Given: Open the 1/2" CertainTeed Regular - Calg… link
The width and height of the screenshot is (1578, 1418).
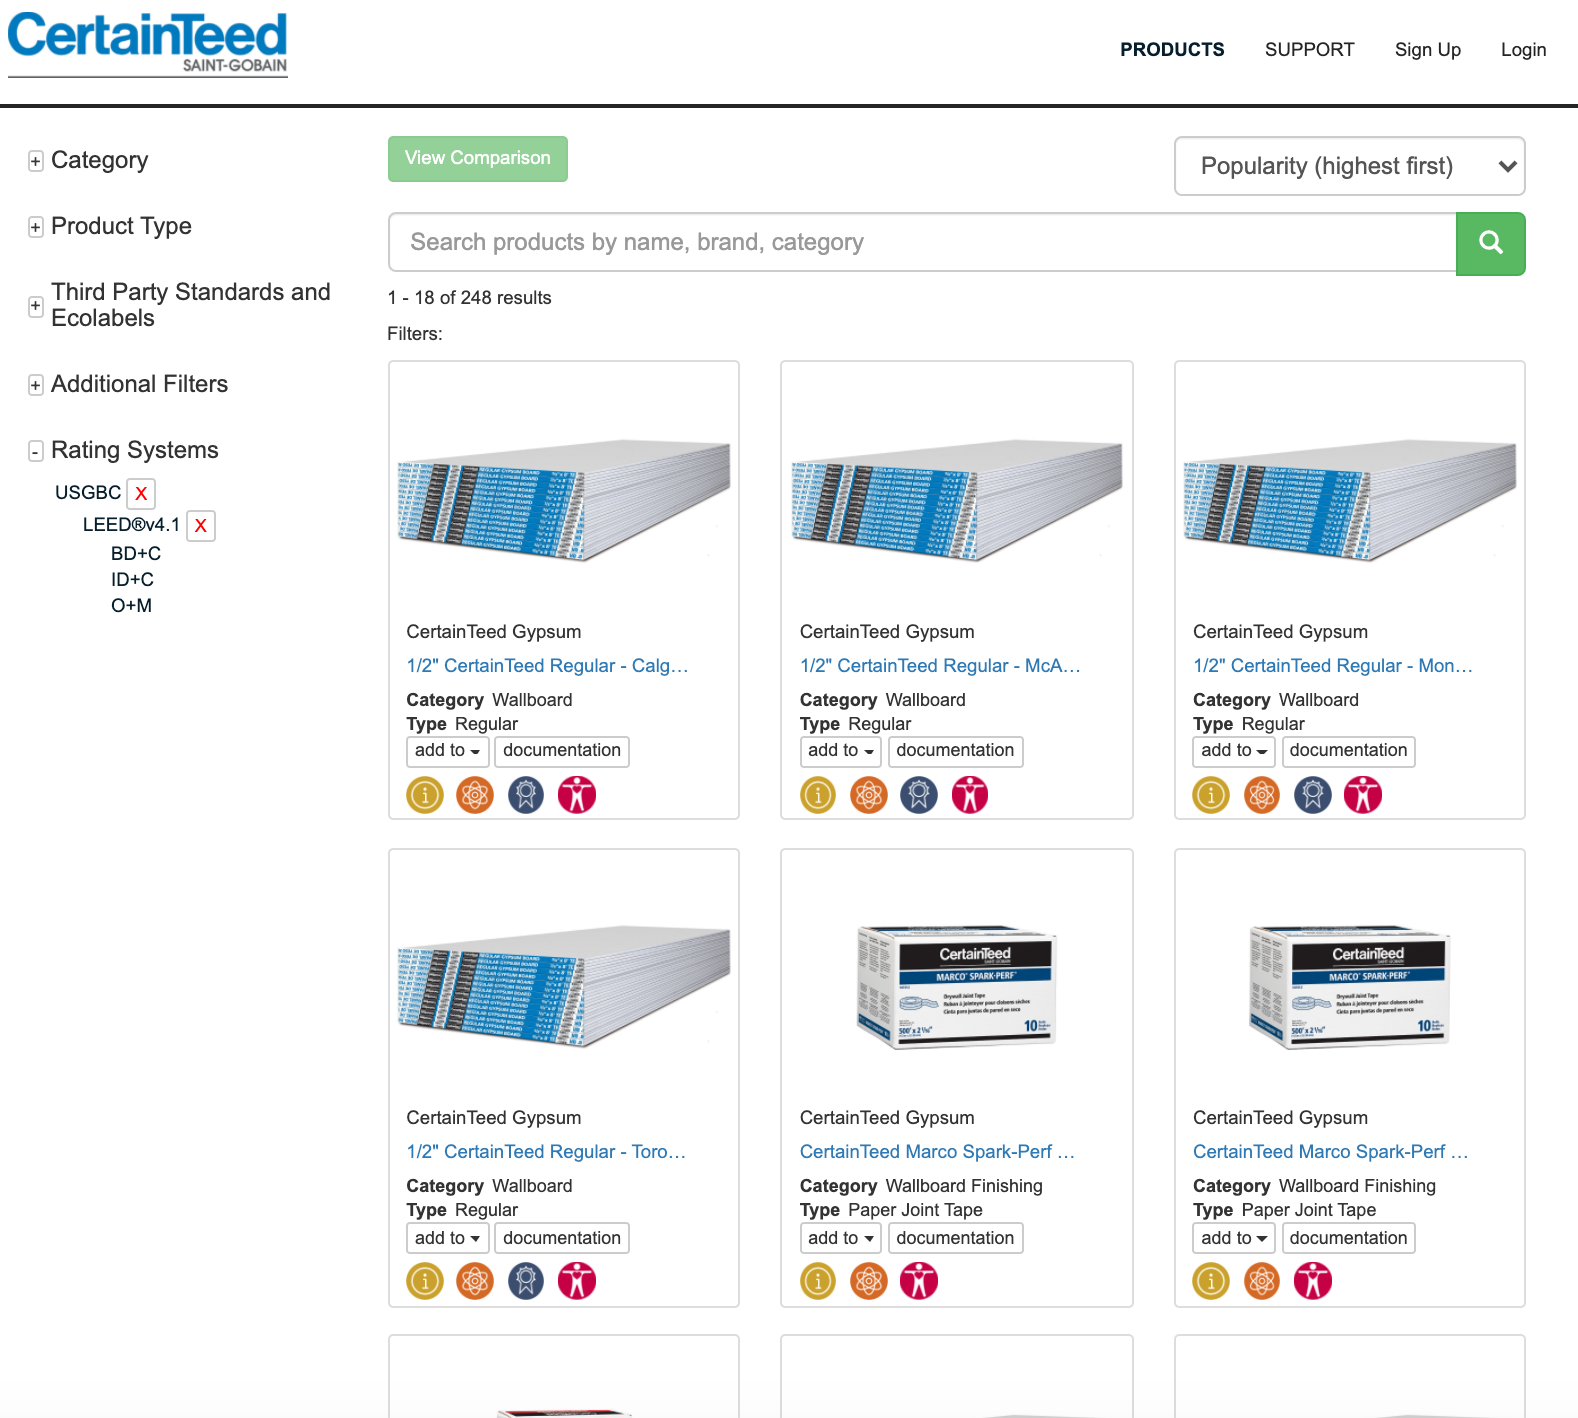Looking at the screenshot, I should click(x=547, y=666).
